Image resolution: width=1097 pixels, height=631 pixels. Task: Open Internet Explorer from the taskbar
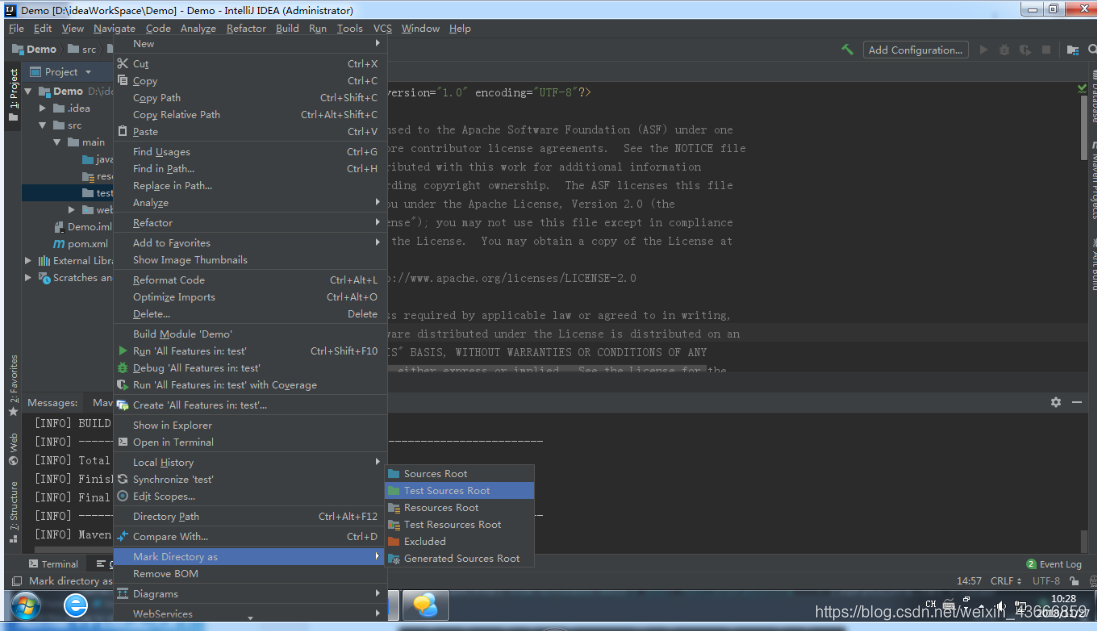pyautogui.click(x=76, y=605)
